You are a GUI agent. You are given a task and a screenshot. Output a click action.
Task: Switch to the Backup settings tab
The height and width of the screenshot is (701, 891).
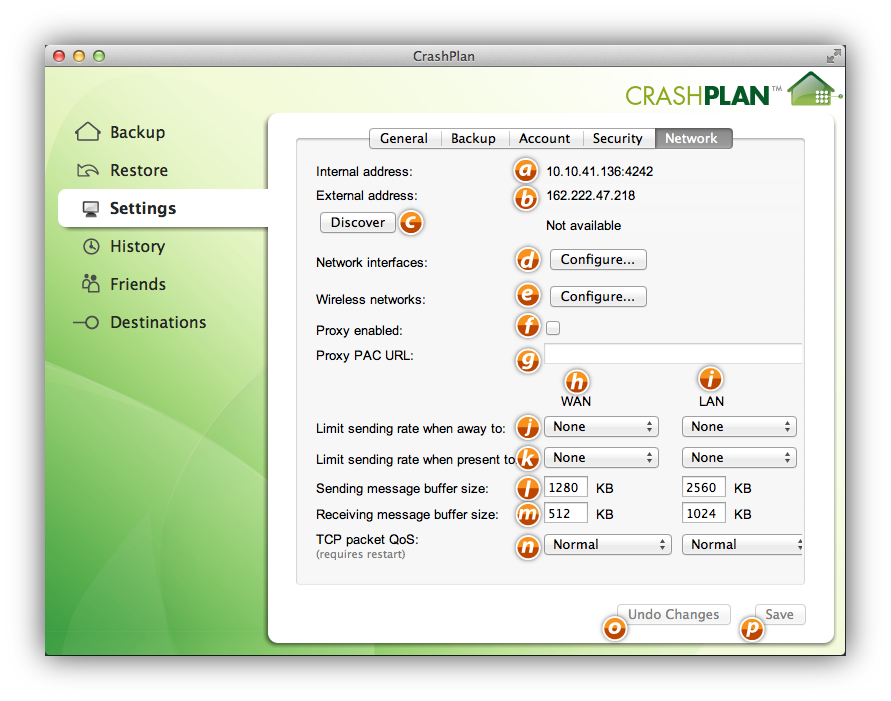(473, 138)
